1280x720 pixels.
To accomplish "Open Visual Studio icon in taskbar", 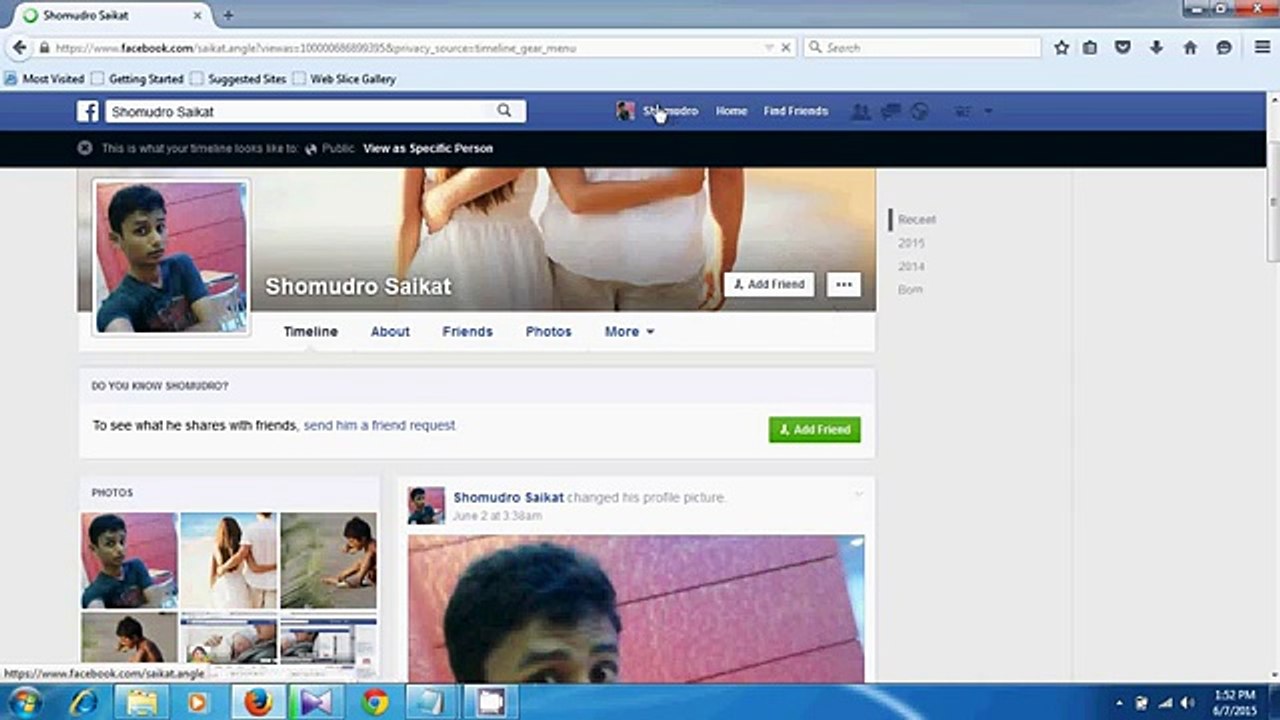I will click(316, 702).
